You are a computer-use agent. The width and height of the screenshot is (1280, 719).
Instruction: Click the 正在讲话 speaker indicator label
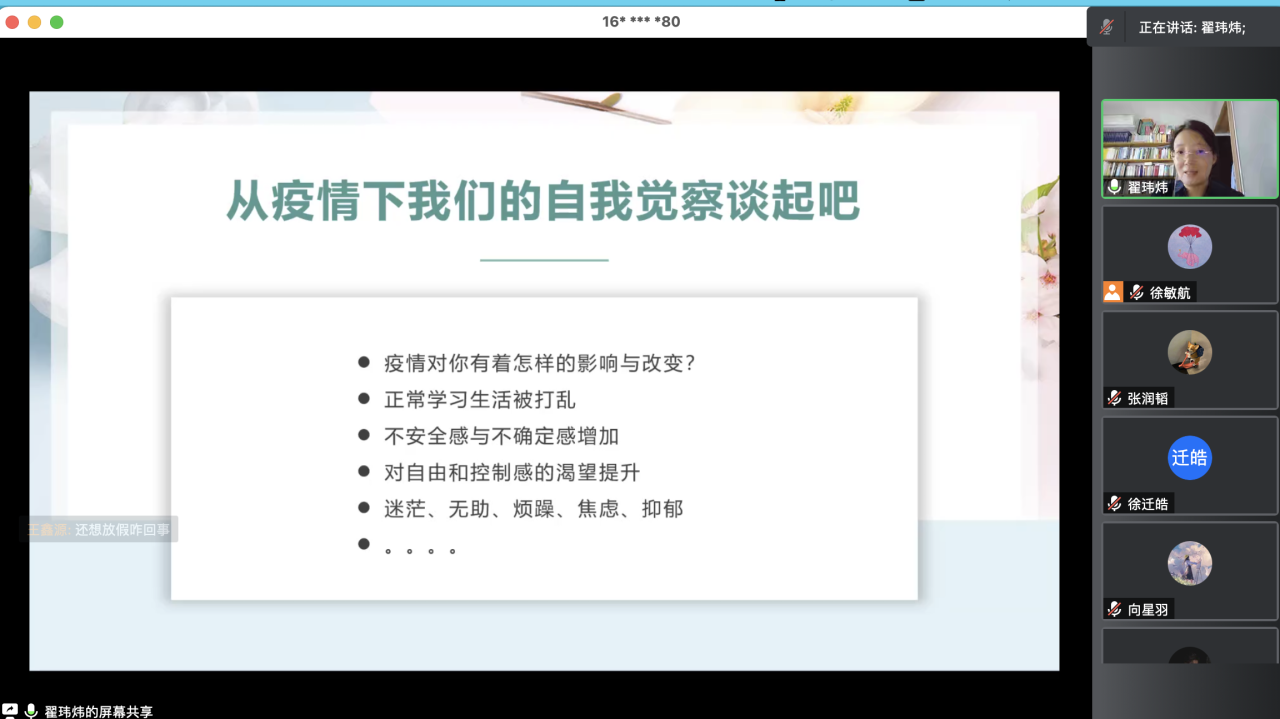[1192, 28]
